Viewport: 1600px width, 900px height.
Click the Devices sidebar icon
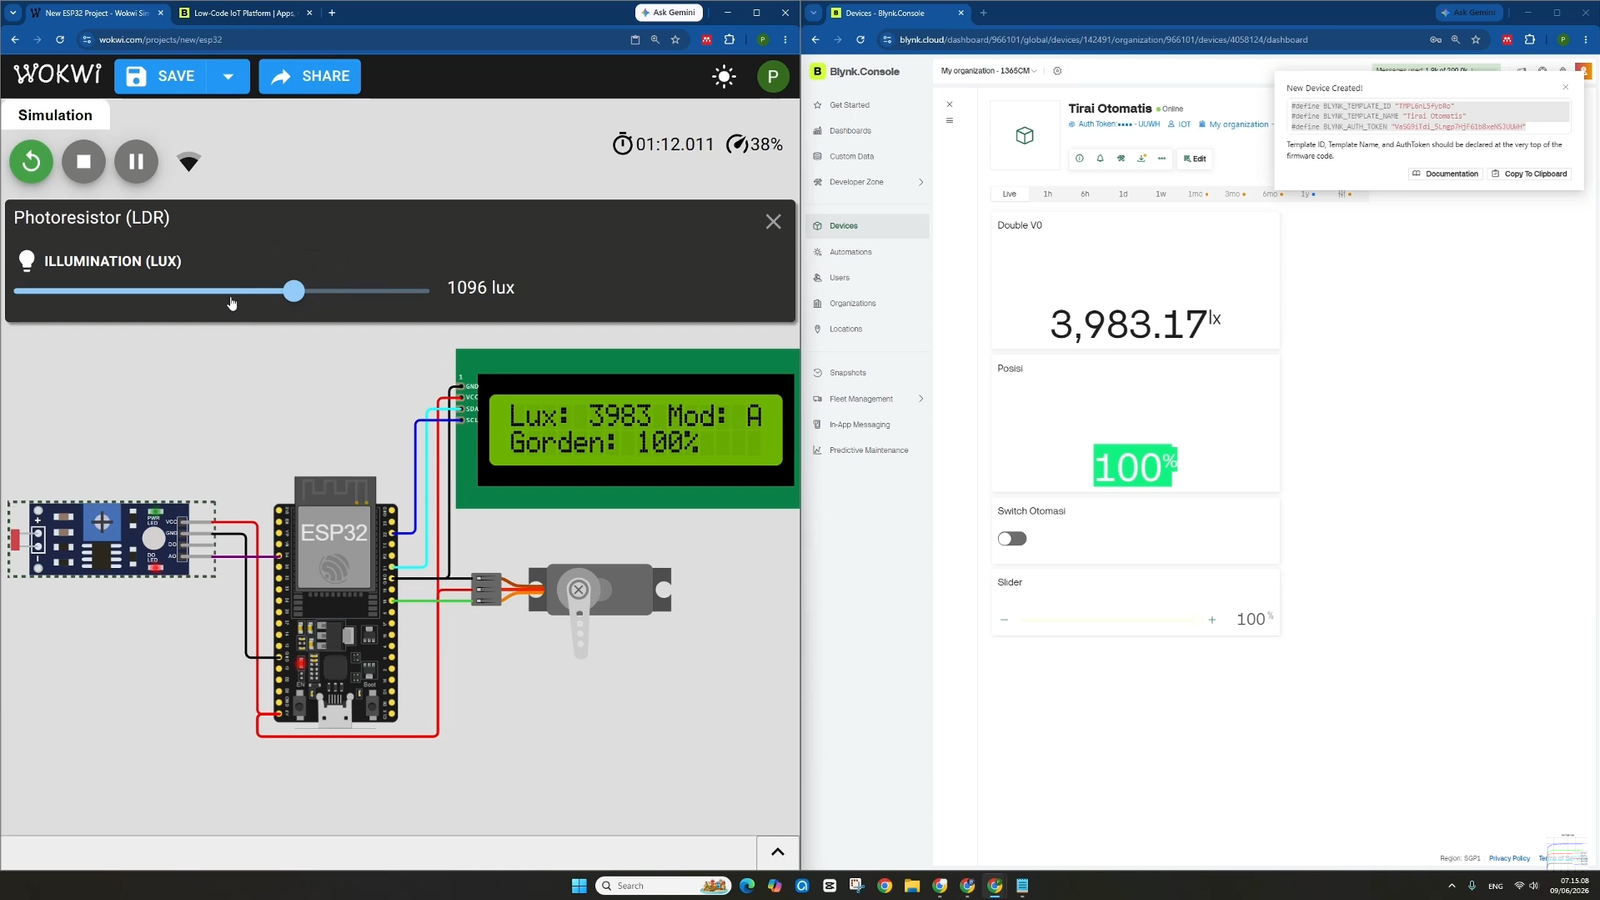[x=817, y=226]
